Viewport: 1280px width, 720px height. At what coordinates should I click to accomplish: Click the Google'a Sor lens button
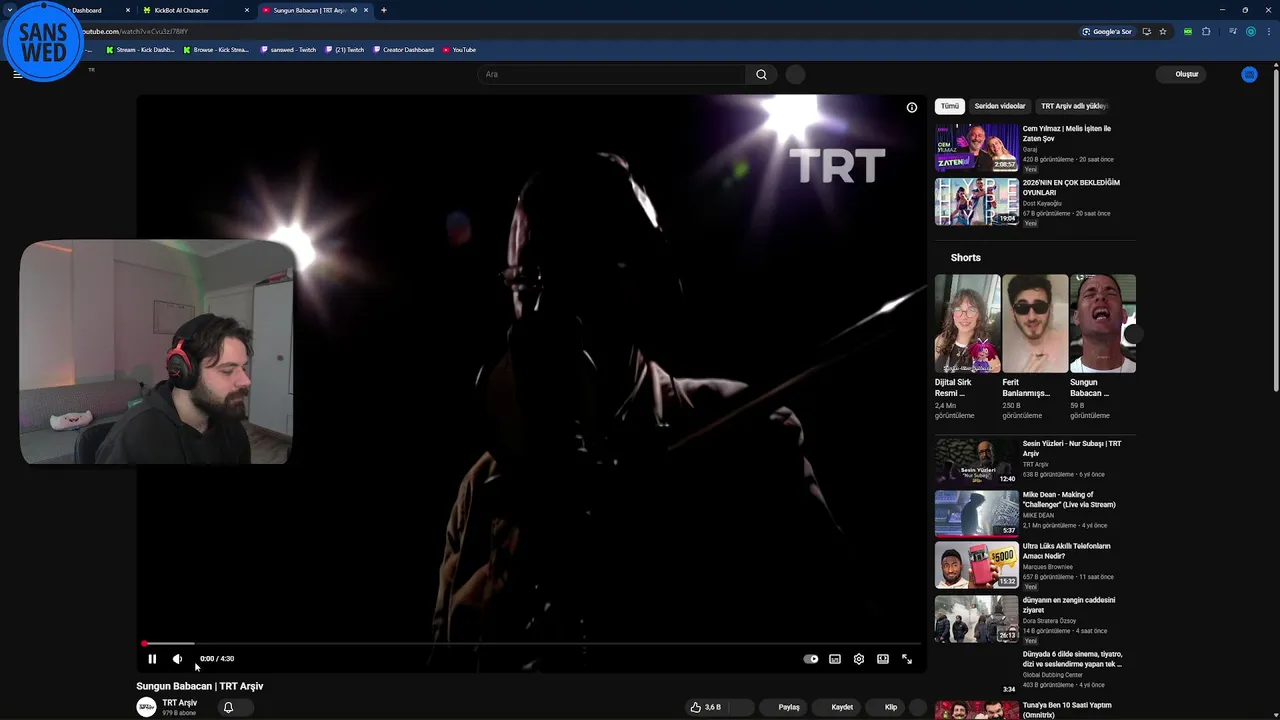pyautogui.click(x=1107, y=31)
